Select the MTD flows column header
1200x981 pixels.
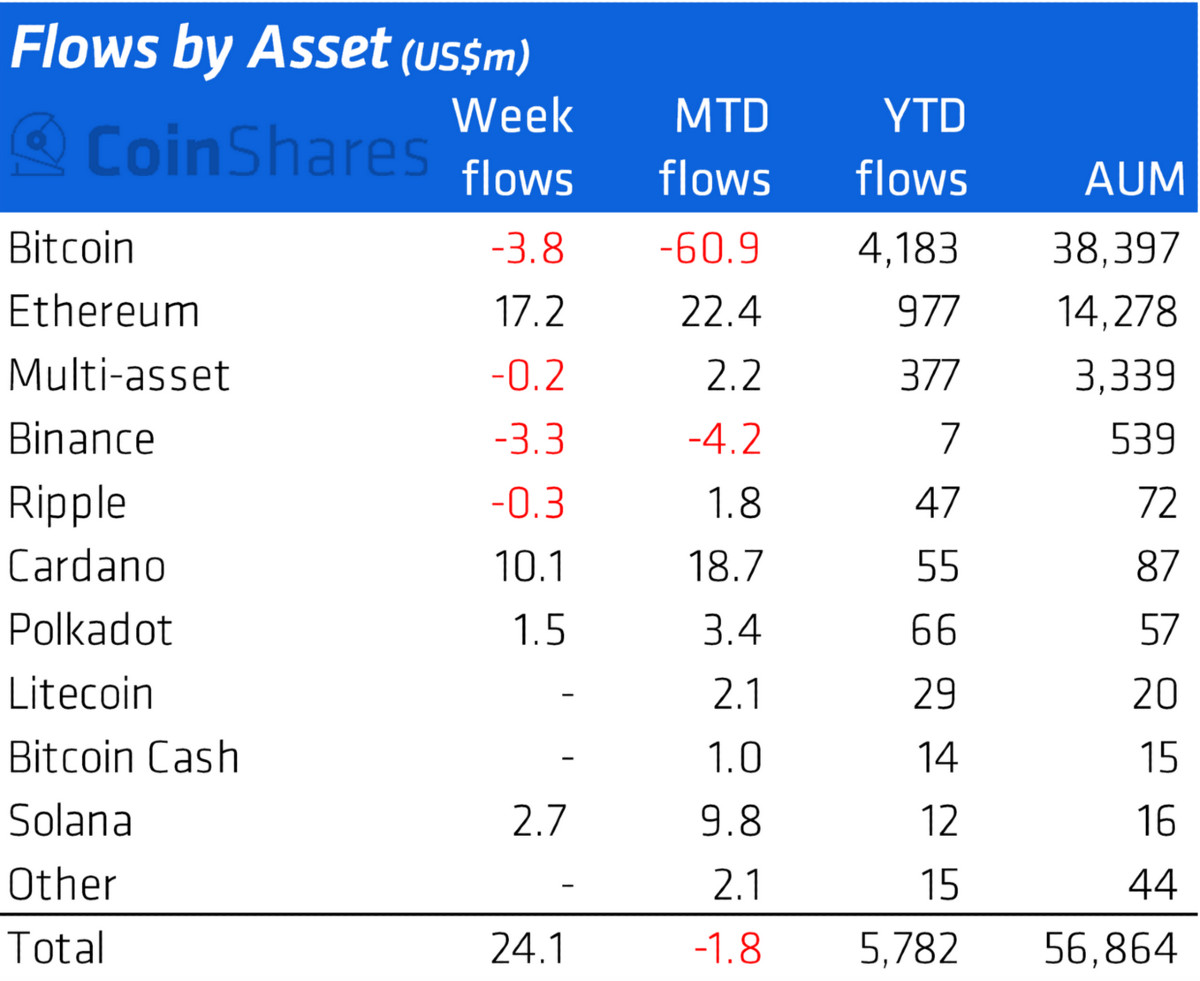pyautogui.click(x=714, y=148)
